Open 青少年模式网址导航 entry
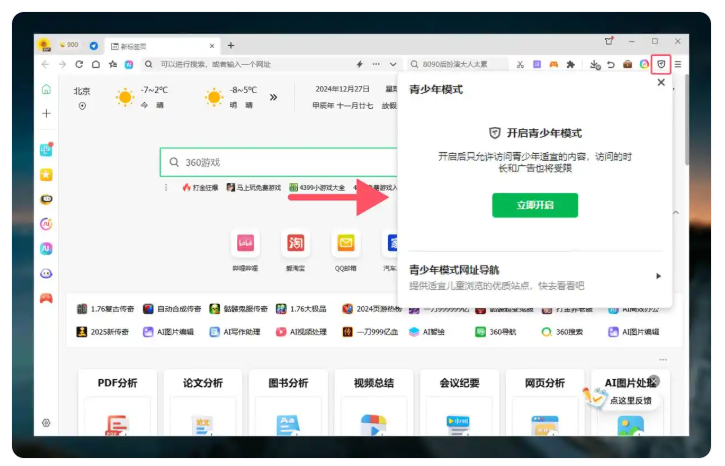Image resolution: width=725 pixels, height=466 pixels. coord(535,276)
